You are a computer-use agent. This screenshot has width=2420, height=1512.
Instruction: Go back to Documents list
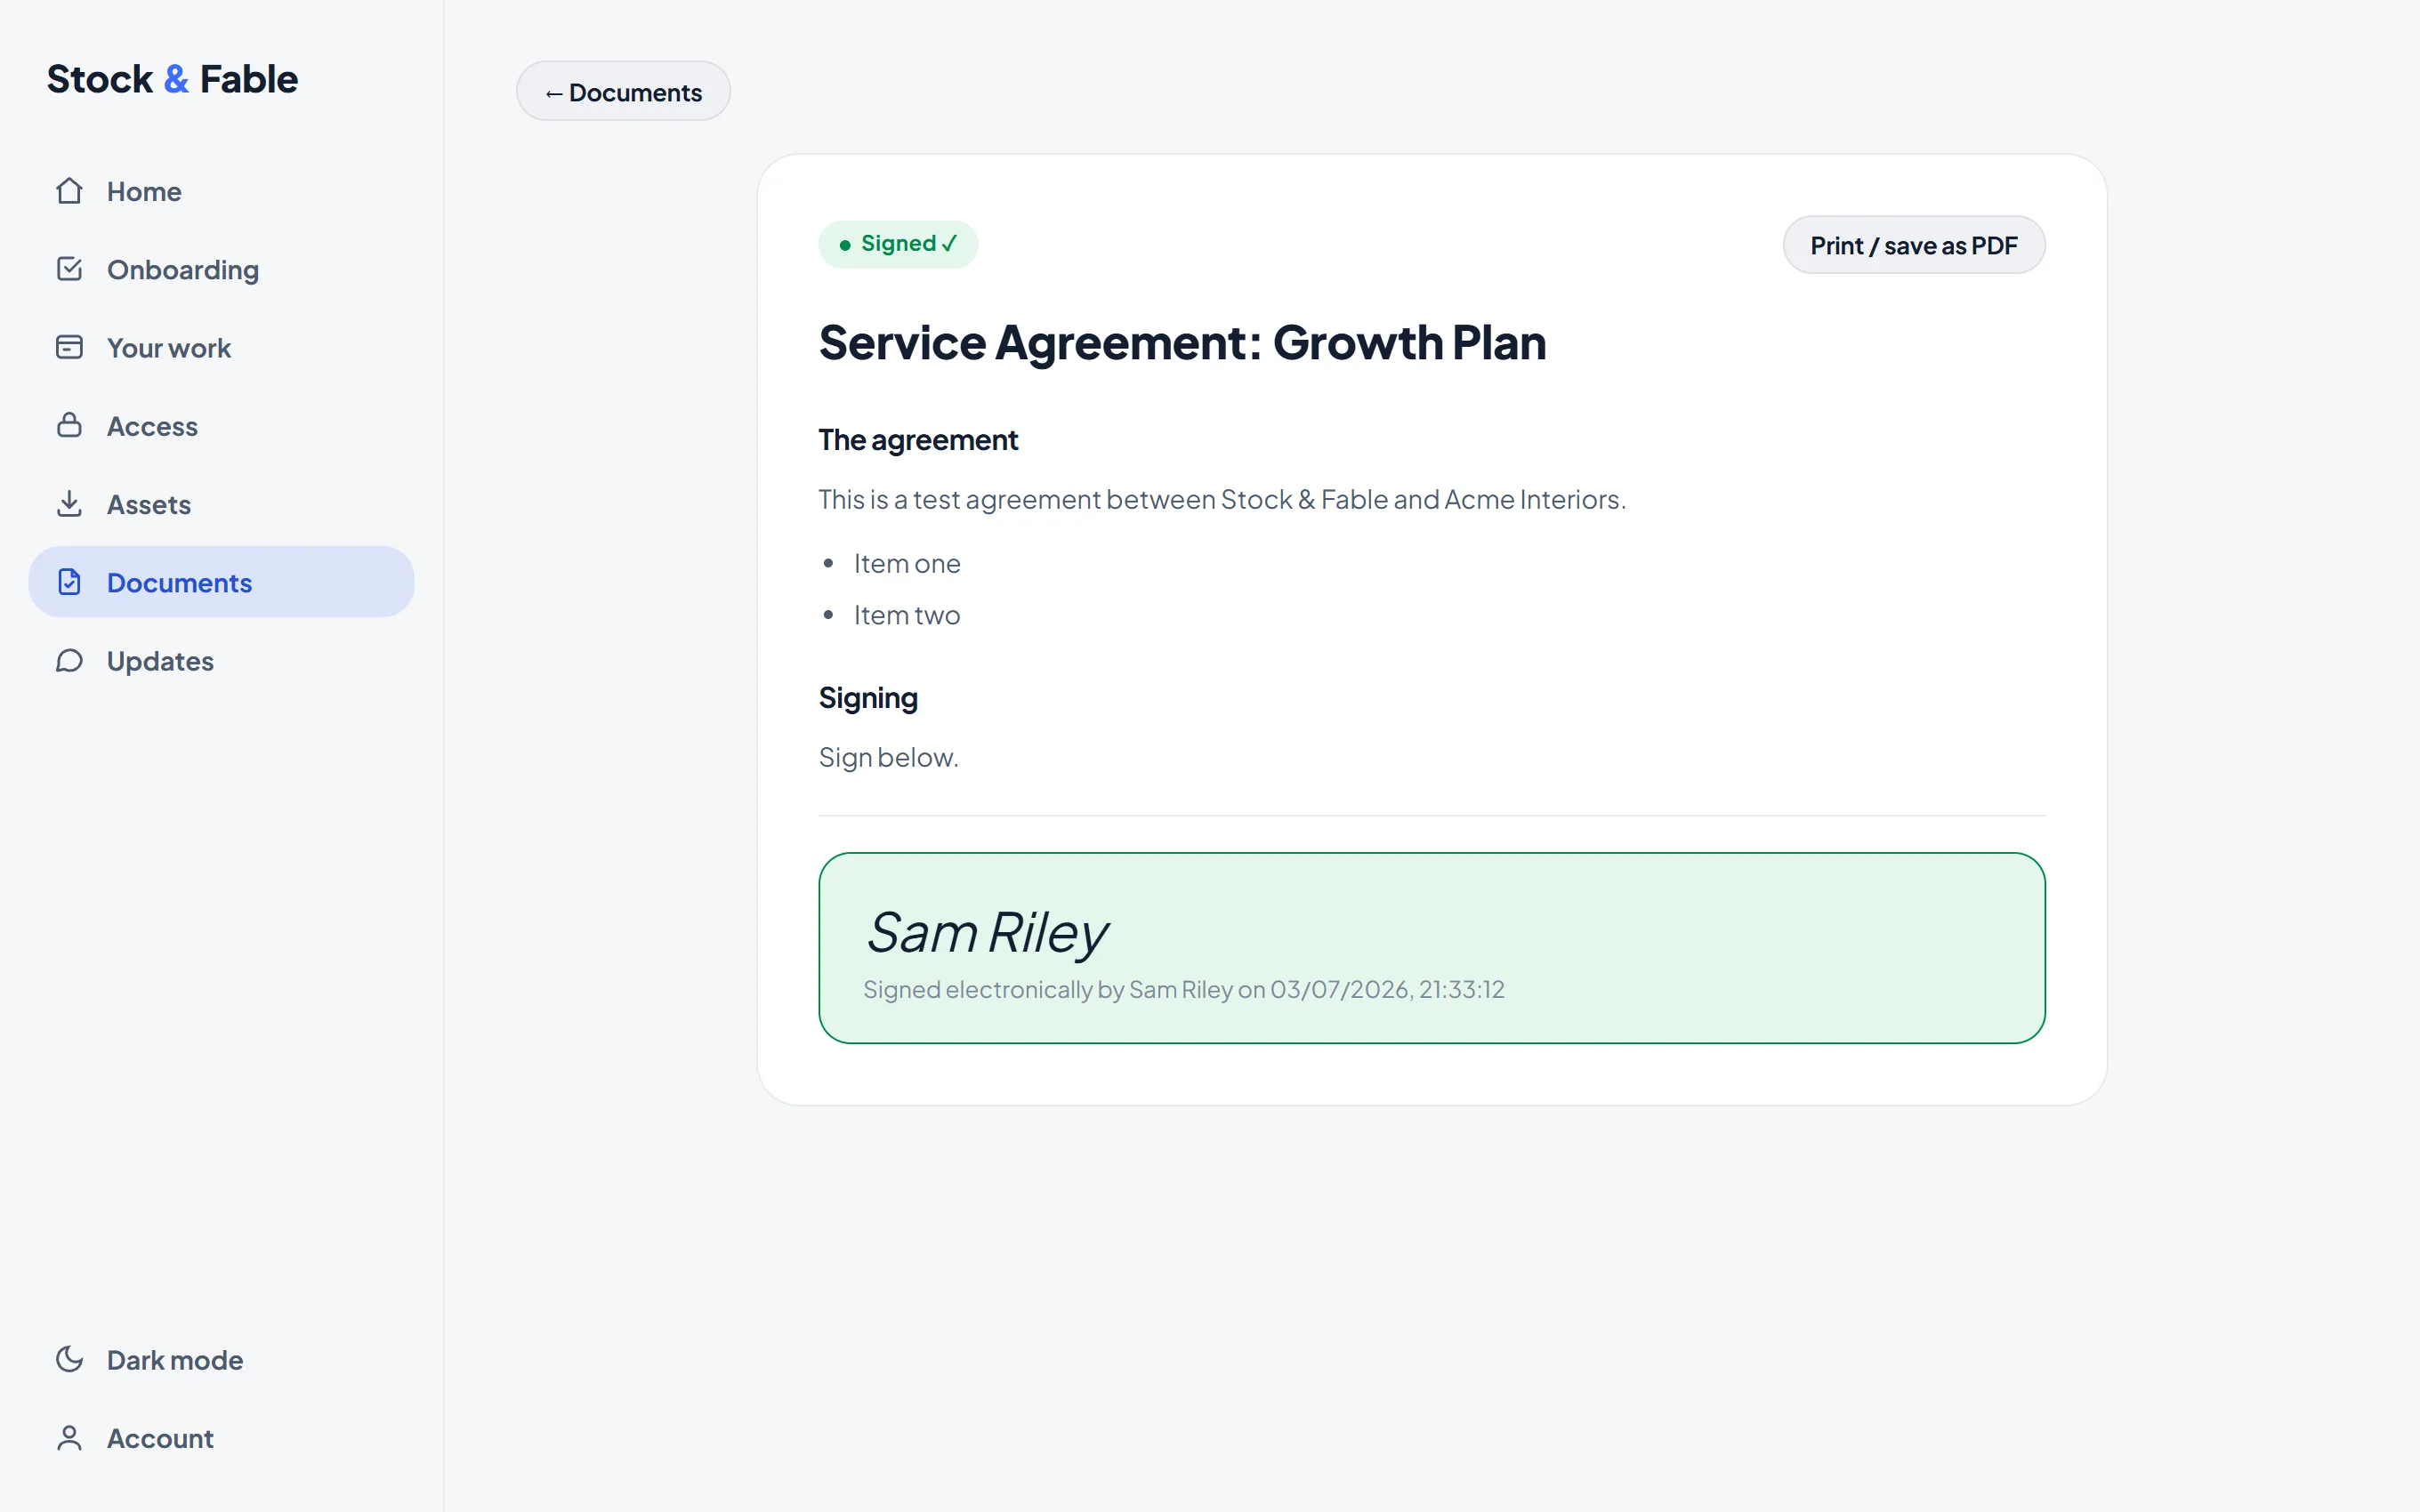coord(623,92)
